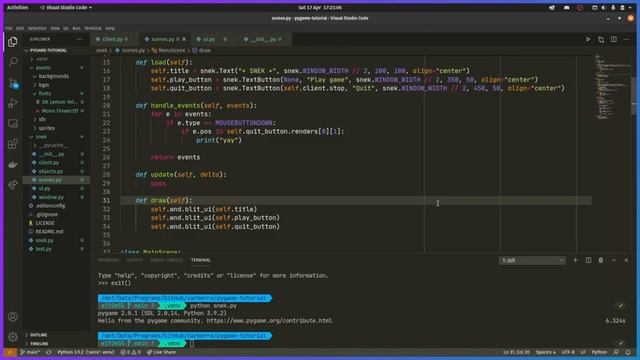
Task: Open the Manage gear icon
Action: (13, 337)
